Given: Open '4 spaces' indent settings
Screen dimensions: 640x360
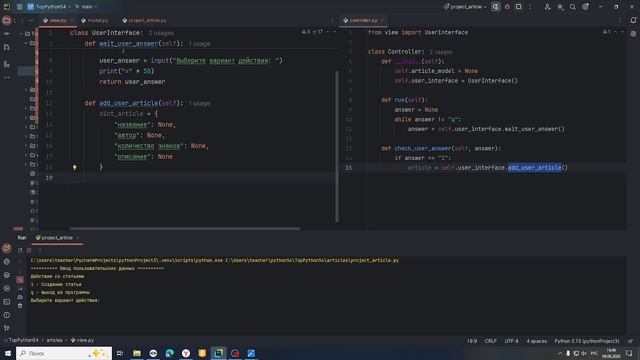Looking at the screenshot, I should [x=536, y=341].
